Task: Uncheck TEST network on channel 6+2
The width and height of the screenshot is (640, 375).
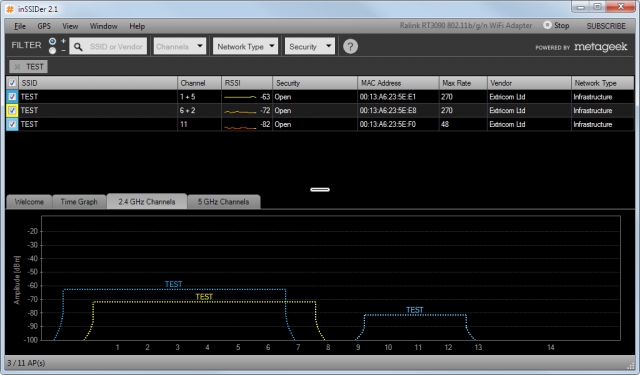Action: (x=12, y=111)
